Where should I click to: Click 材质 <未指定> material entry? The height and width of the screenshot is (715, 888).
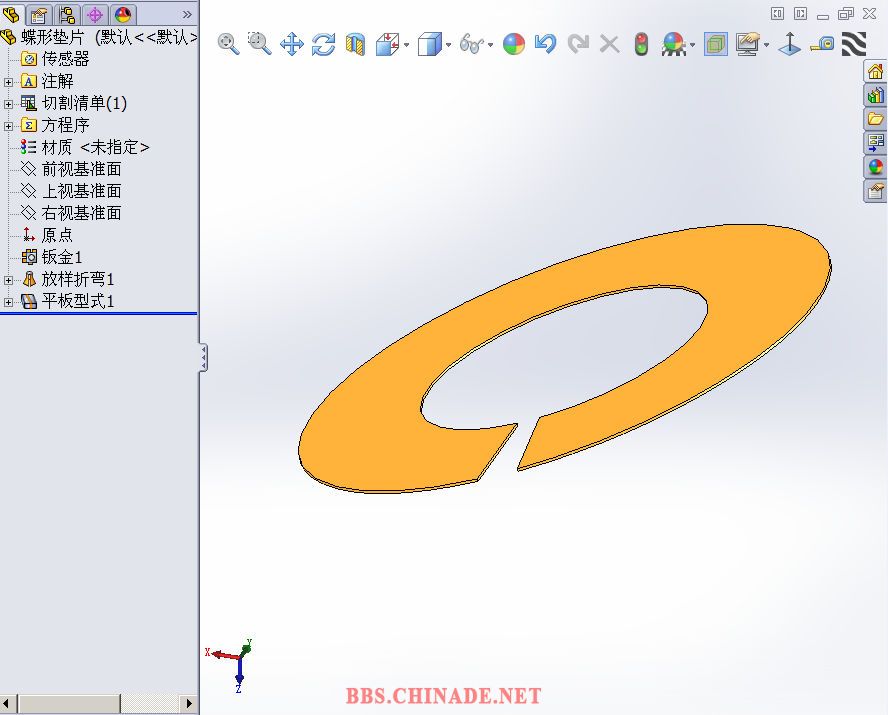click(x=95, y=147)
